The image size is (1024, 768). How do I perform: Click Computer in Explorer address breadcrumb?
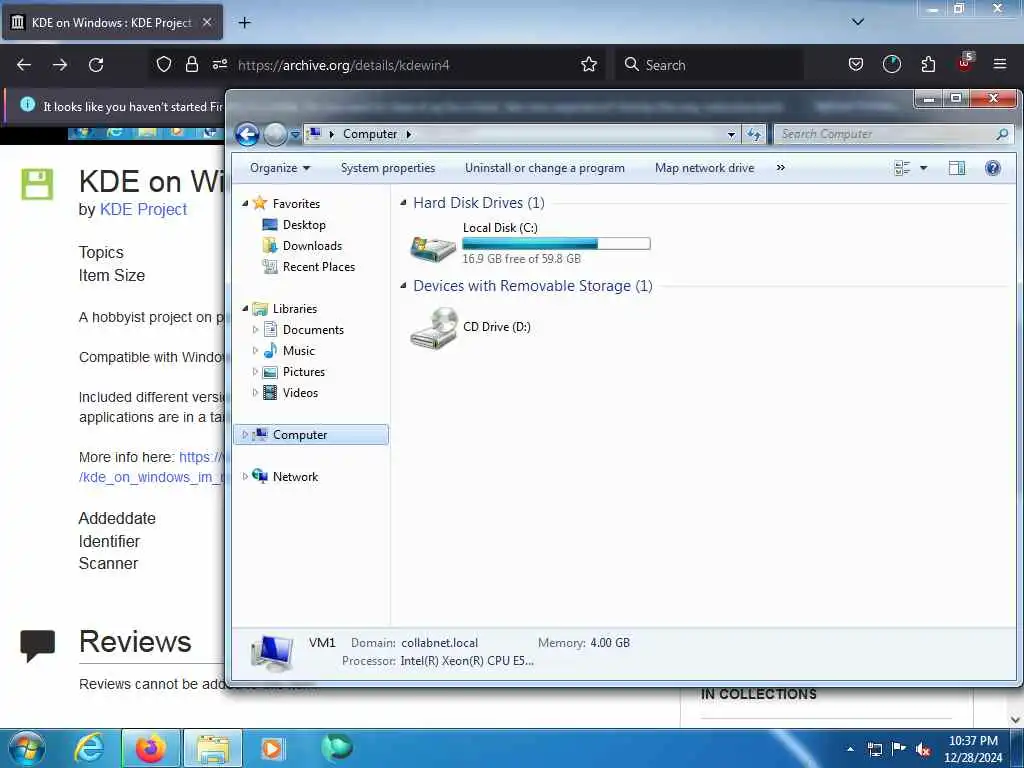[x=370, y=134]
